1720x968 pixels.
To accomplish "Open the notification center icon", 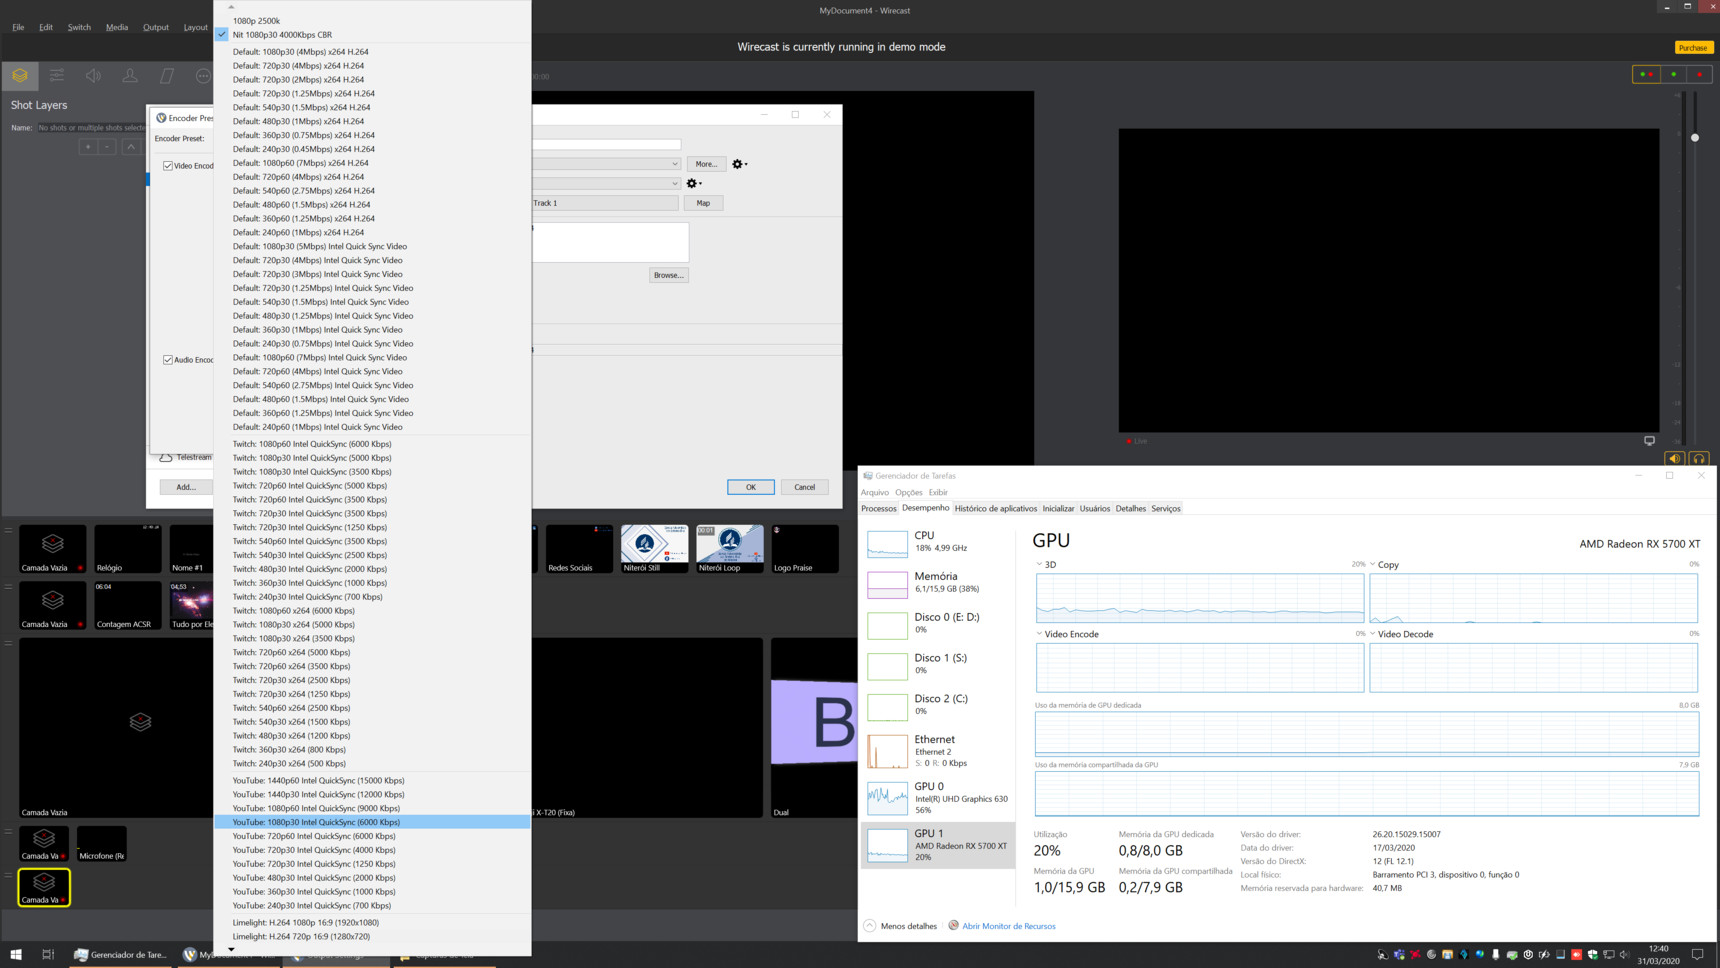I will tap(1697, 955).
